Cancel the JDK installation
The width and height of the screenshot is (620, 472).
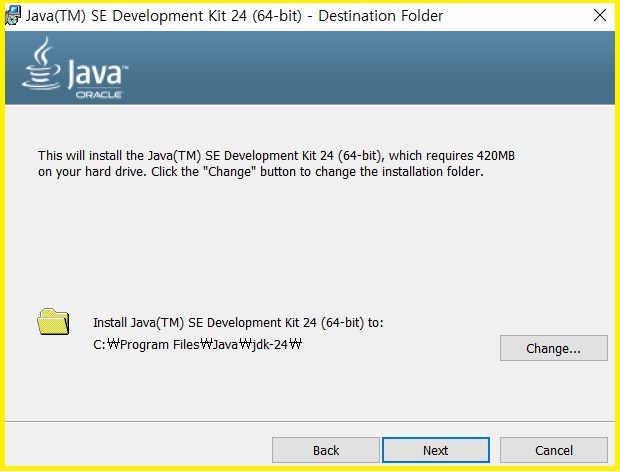tap(554, 450)
